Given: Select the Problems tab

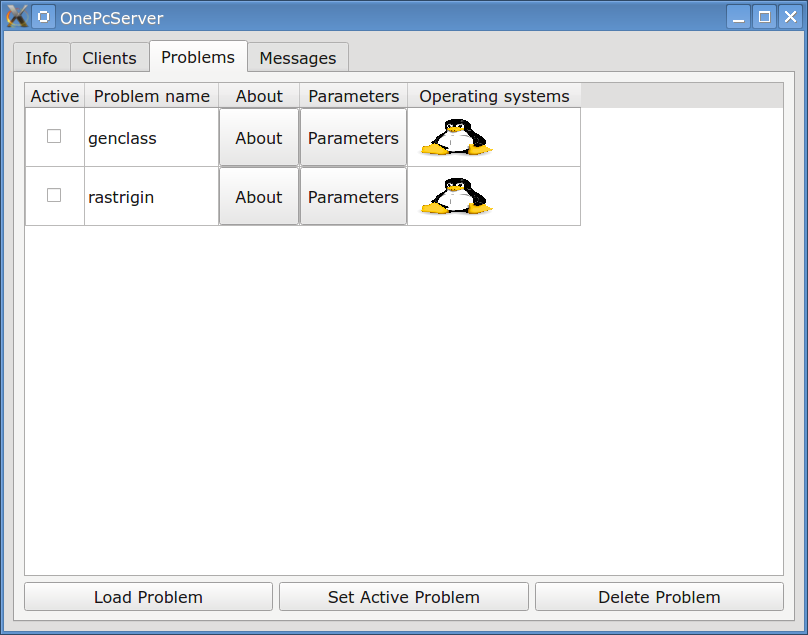Looking at the screenshot, I should (197, 57).
